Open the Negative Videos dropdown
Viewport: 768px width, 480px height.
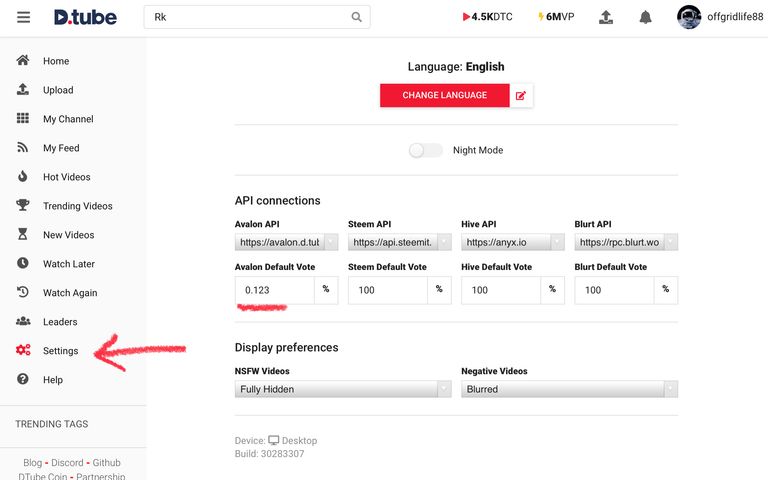pos(570,389)
